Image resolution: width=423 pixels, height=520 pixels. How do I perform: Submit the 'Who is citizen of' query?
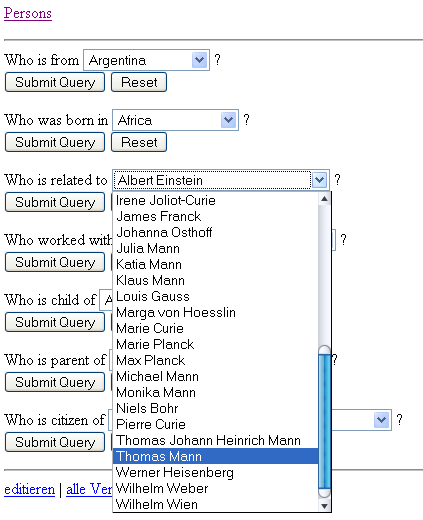[x=55, y=442]
